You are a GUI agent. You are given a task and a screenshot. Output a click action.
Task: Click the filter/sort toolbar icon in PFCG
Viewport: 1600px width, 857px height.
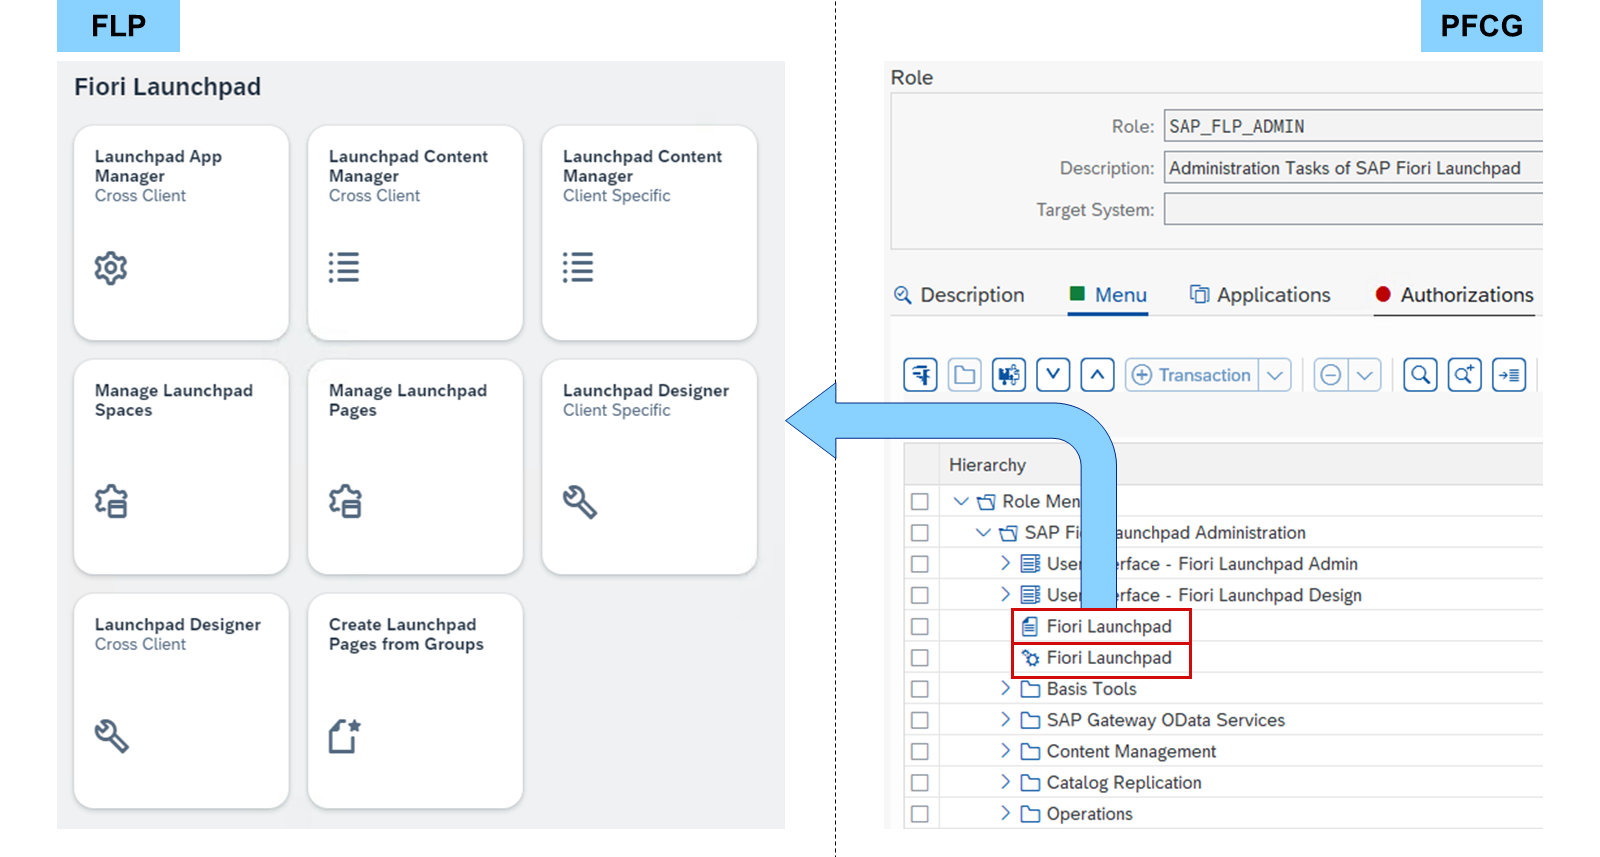(921, 375)
